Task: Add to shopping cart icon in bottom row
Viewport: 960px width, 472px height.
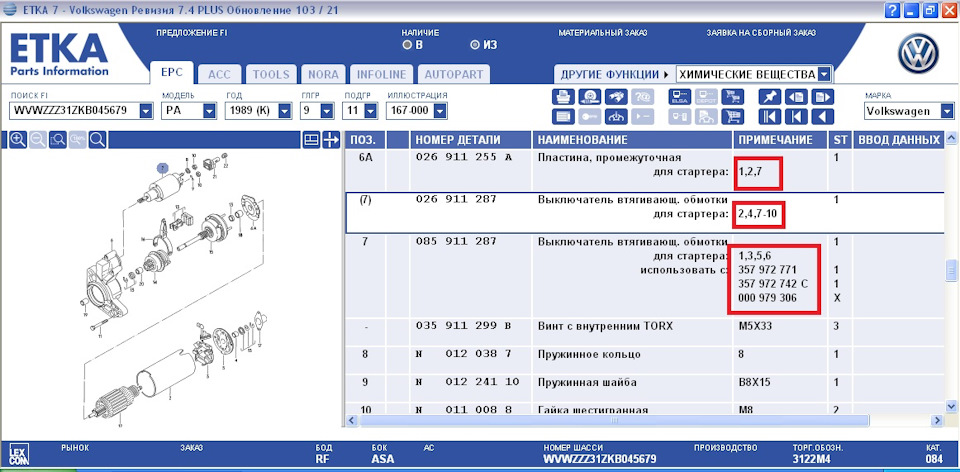Action: click(x=733, y=116)
